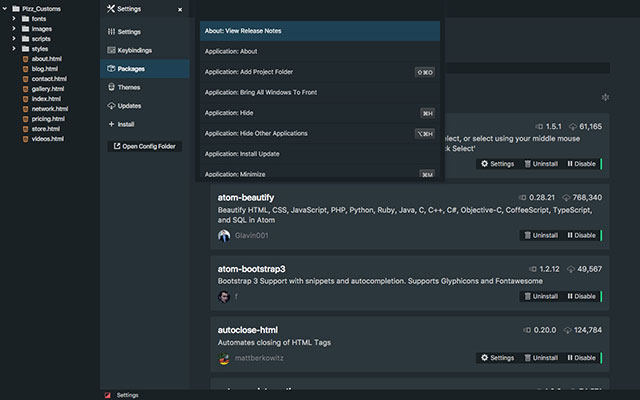Open Settings for autoclose-html
Image resolution: width=640 pixels, height=400 pixels.
(x=498, y=358)
